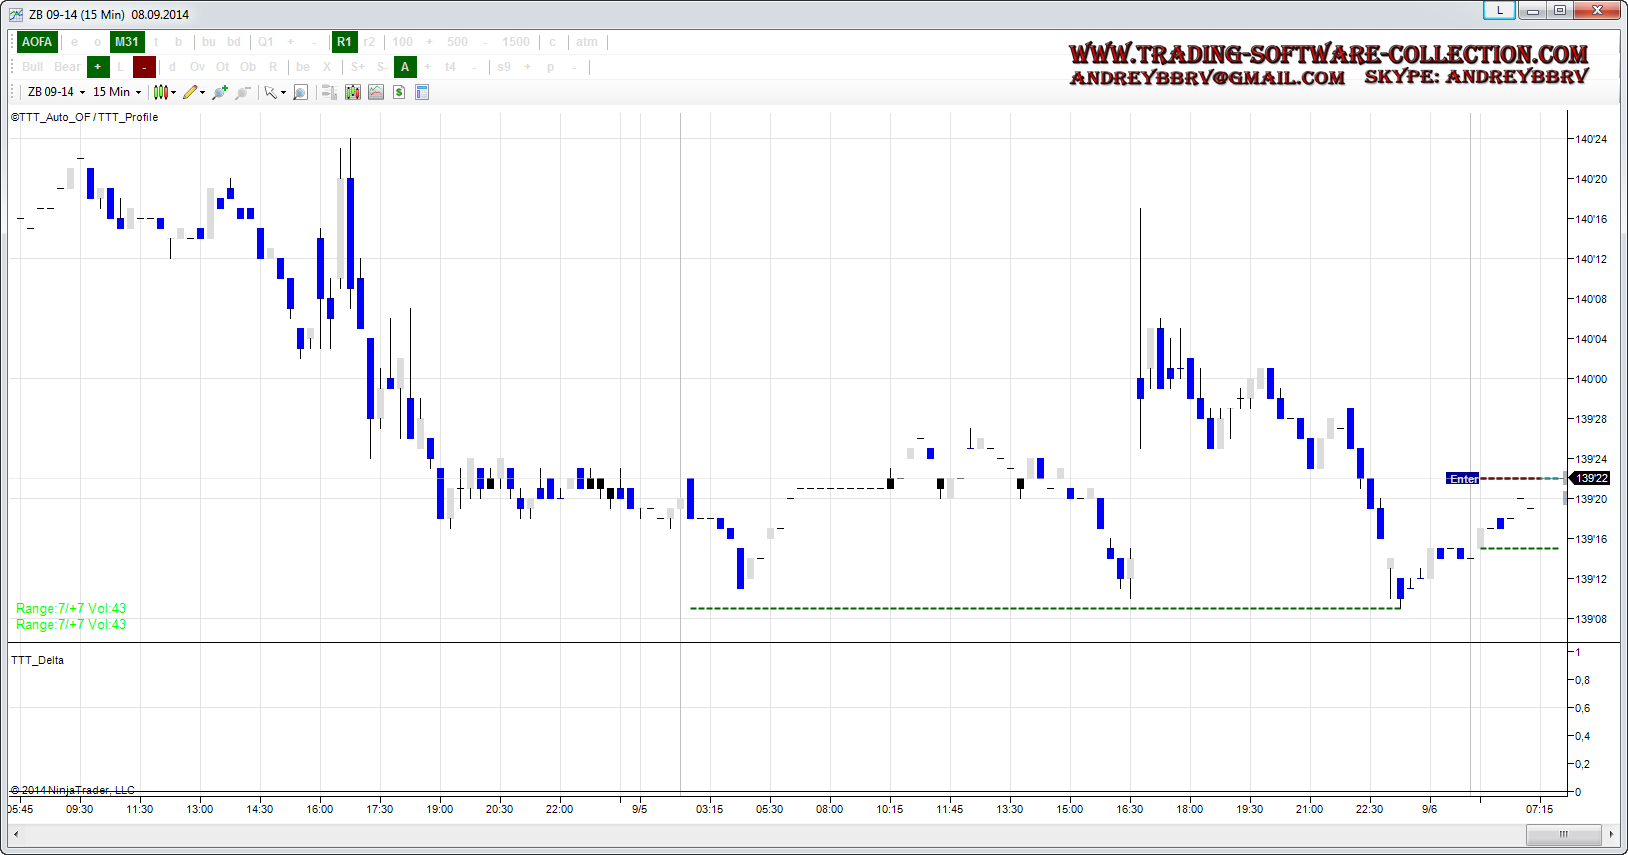Open the chart trader panel icon
The image size is (1628, 855).
coord(327,92)
